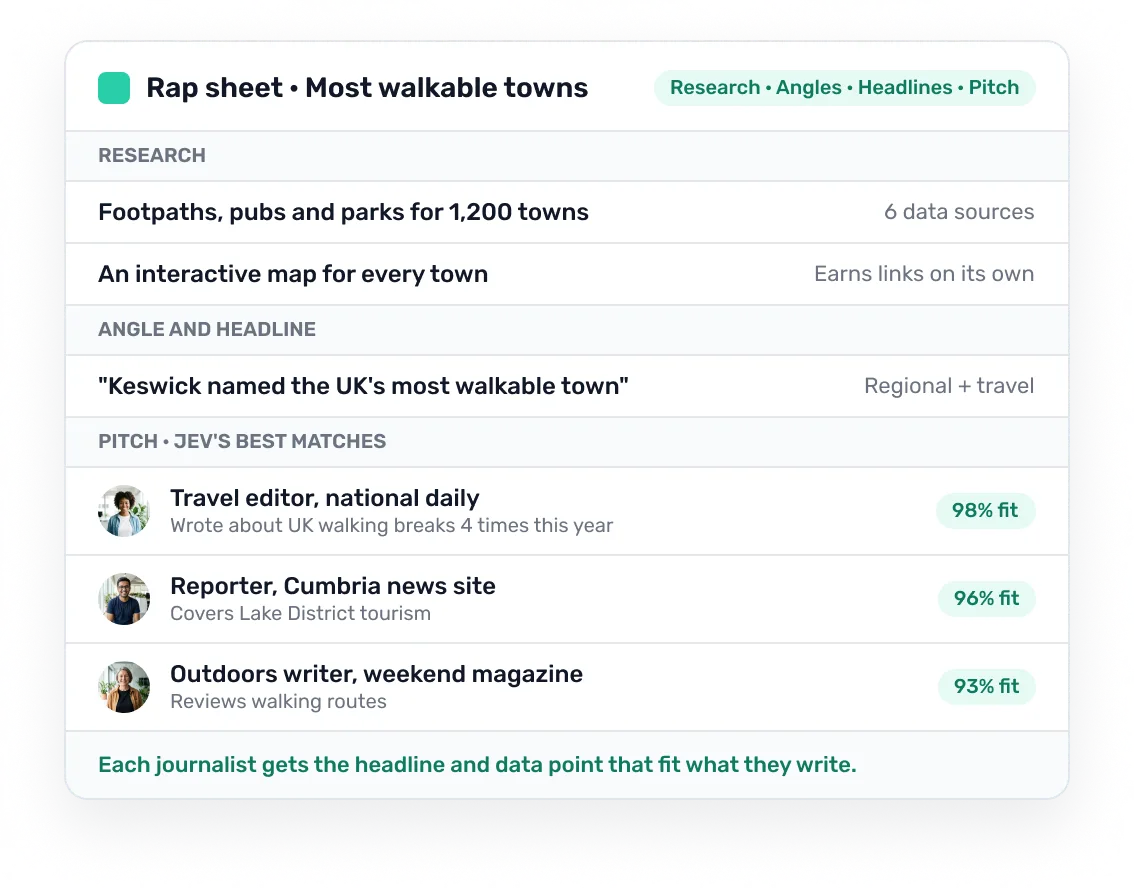This screenshot has height=888, width=1134.
Task: Open the travel editor's avatar photo
Action: 124,511
